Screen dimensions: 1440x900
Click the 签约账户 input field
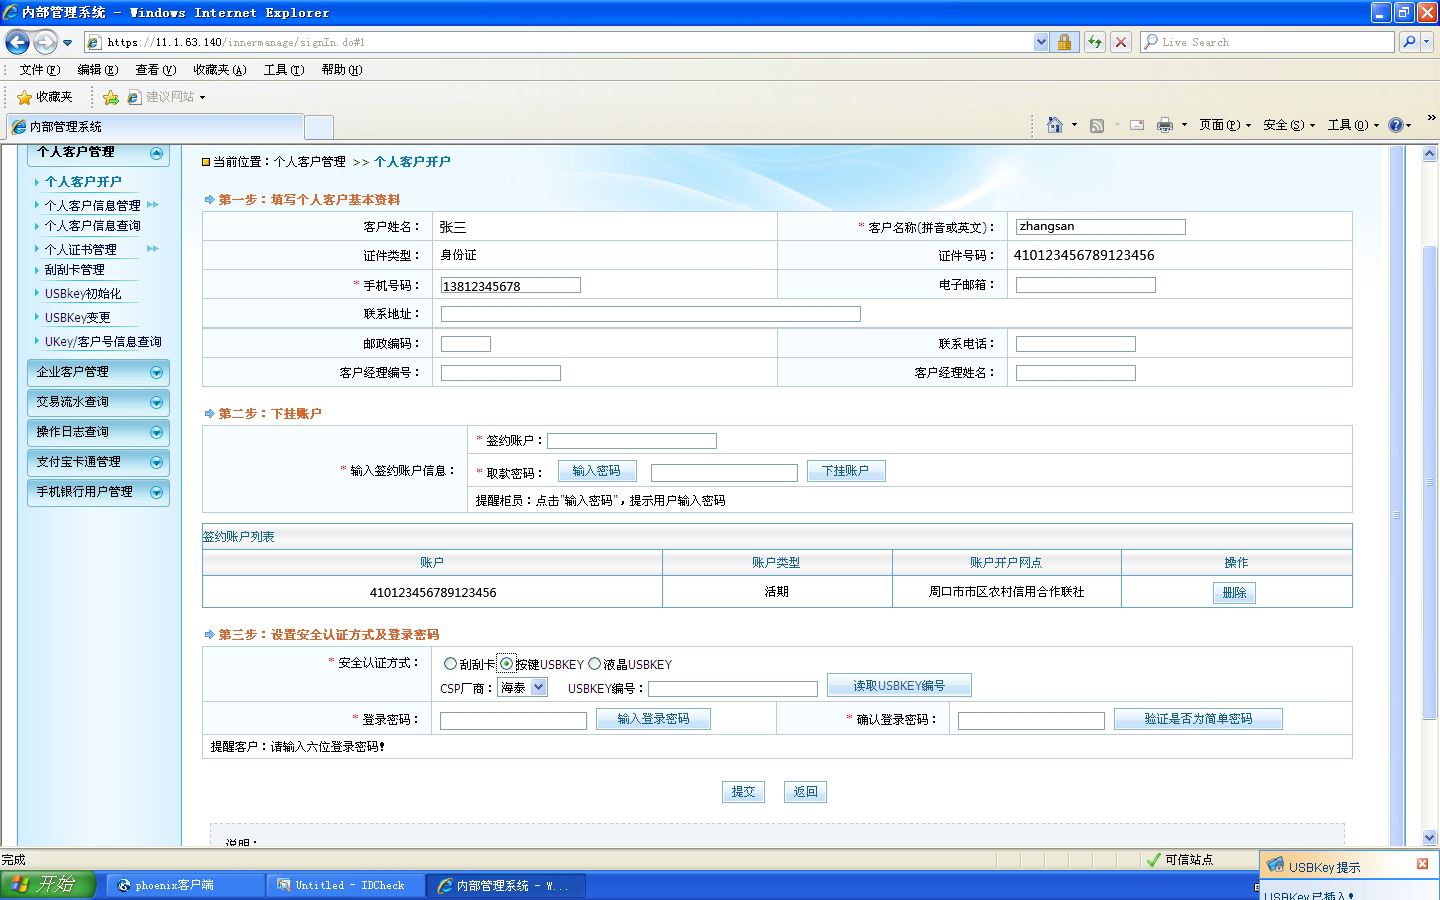[632, 441]
